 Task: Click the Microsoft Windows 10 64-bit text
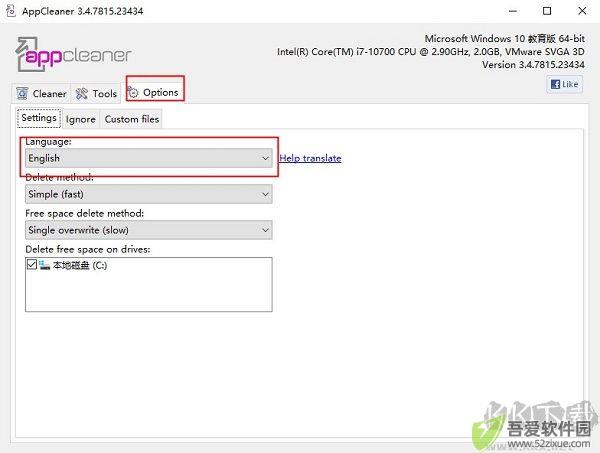tap(505, 39)
